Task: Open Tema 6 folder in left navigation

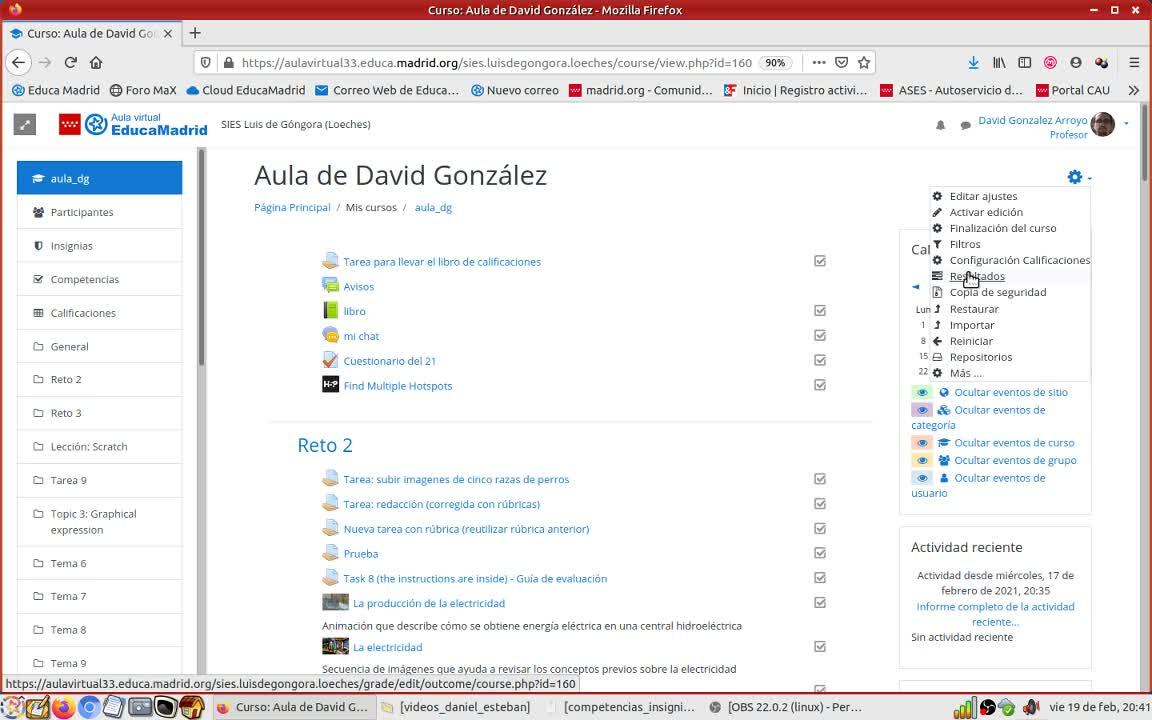Action: coord(99,564)
